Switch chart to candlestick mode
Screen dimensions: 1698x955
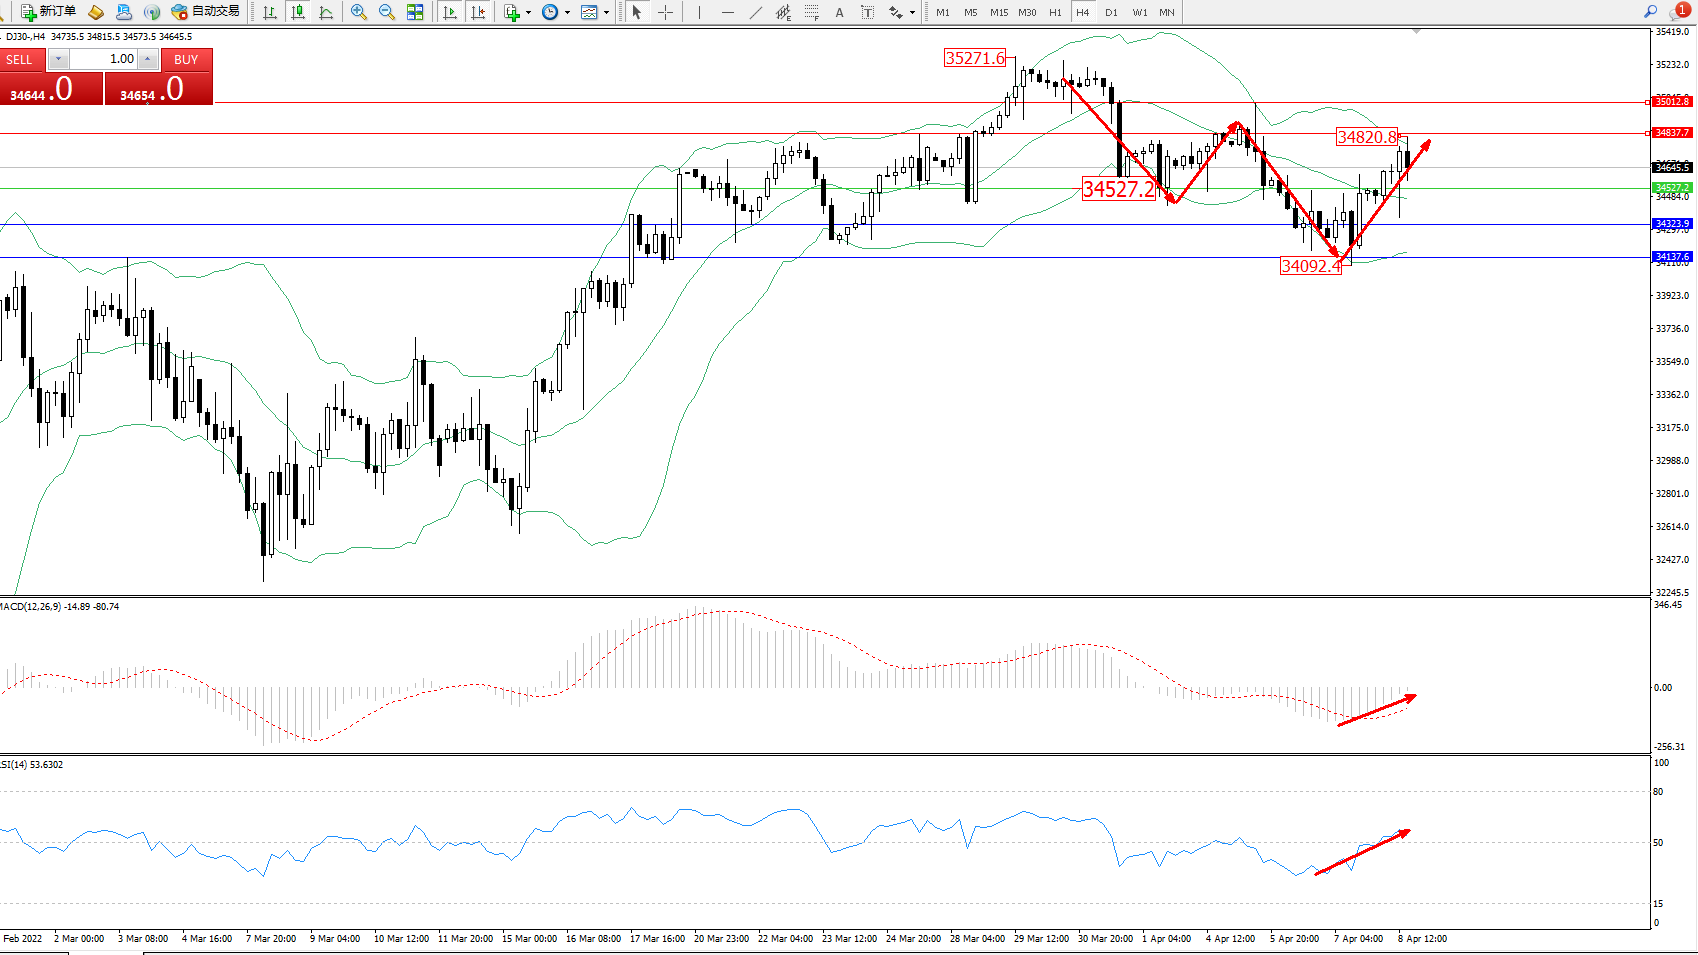[x=298, y=12]
